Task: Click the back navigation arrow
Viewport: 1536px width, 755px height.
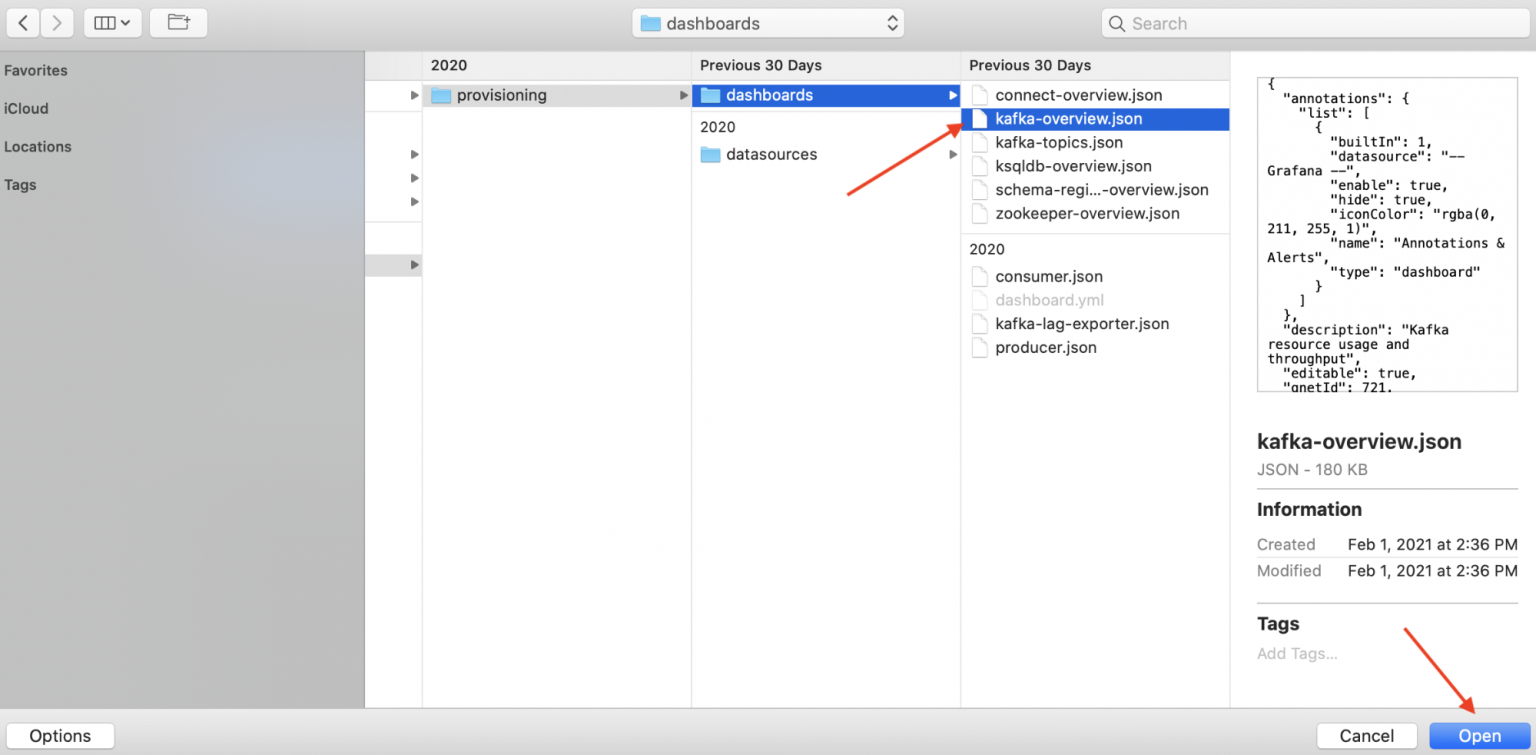Action: click(23, 23)
